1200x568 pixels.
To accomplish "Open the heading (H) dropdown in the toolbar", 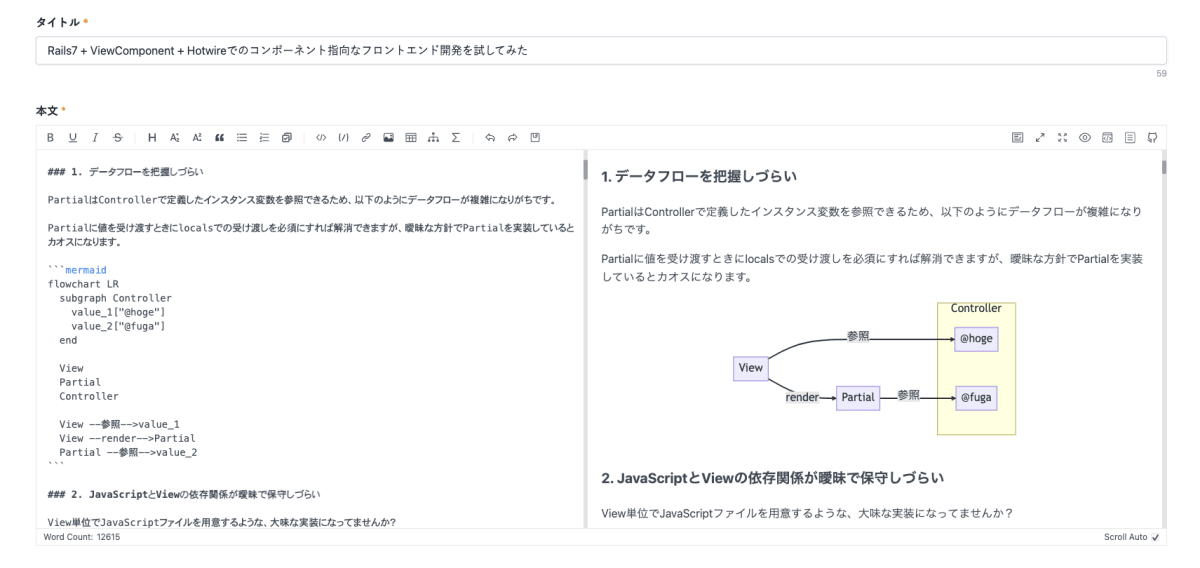I will click(x=152, y=136).
